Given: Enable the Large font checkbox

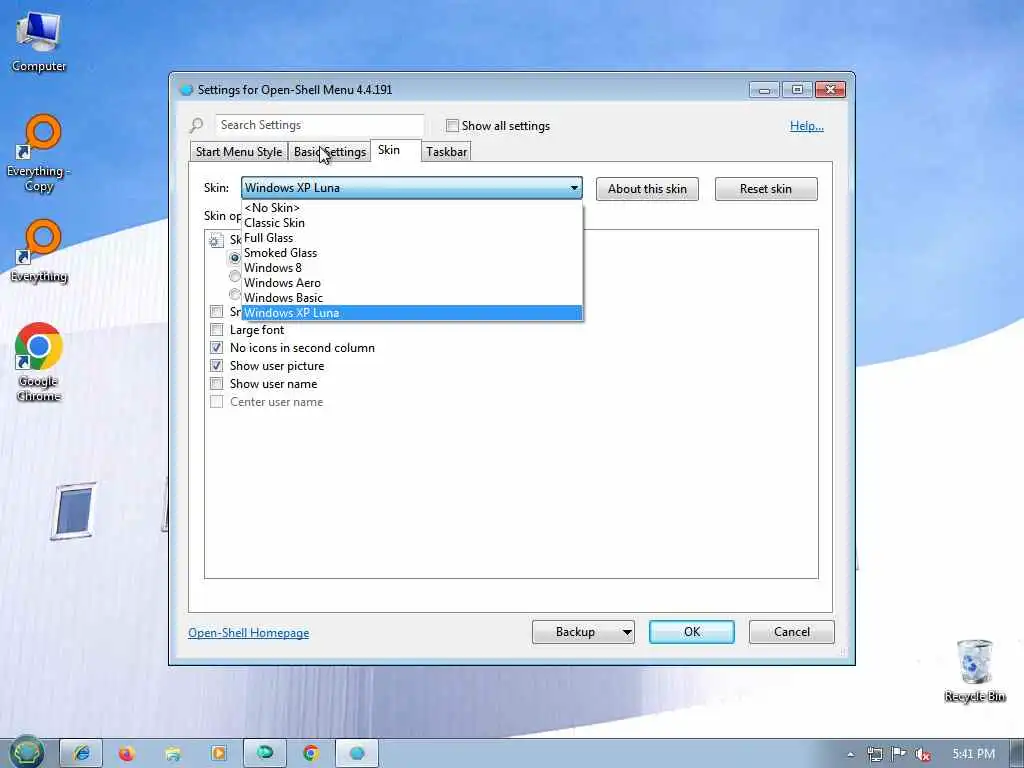Looking at the screenshot, I should click(x=217, y=330).
